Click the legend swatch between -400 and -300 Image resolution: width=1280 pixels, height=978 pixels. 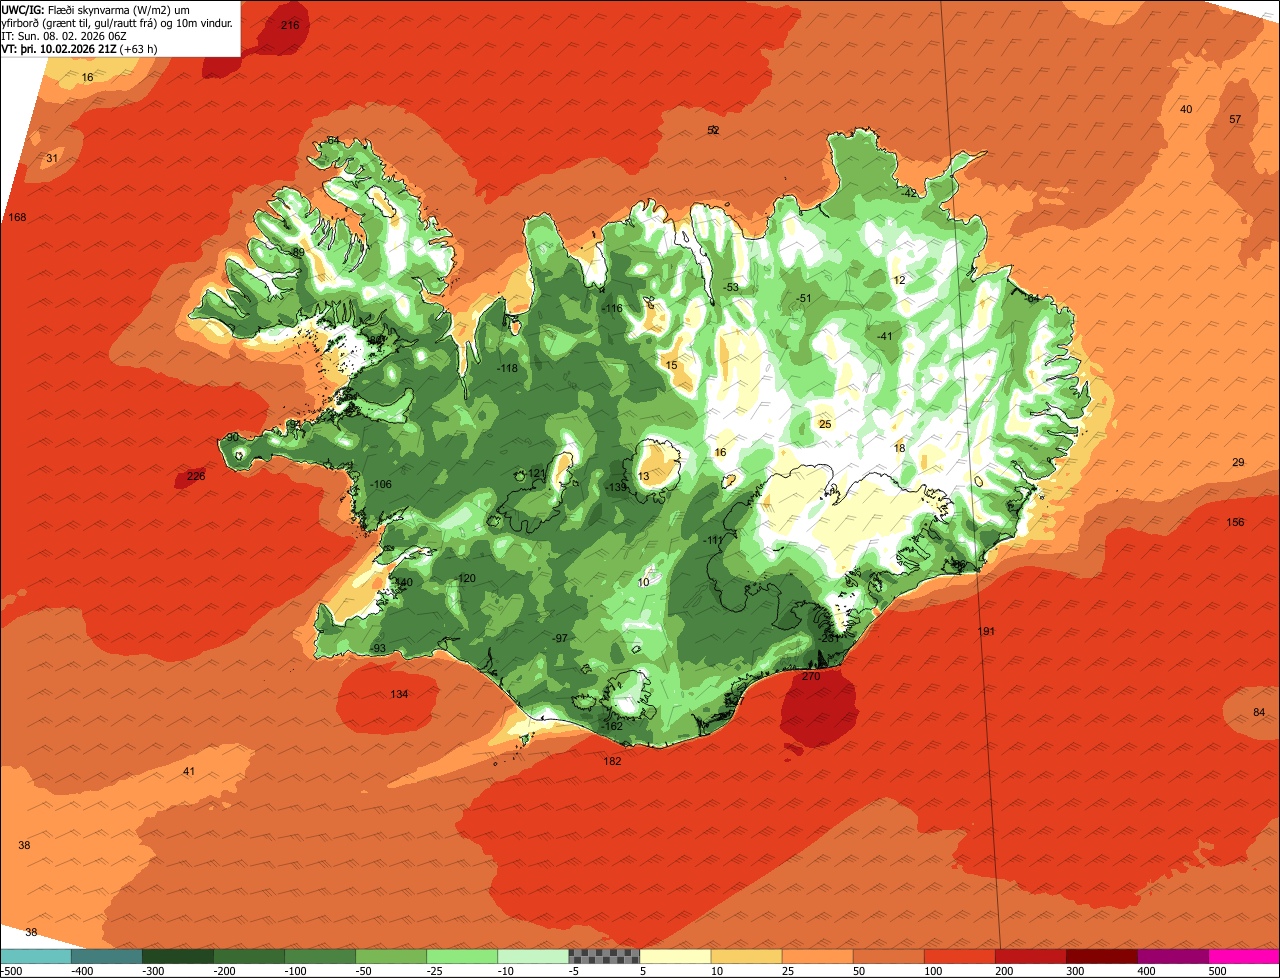(x=106, y=956)
